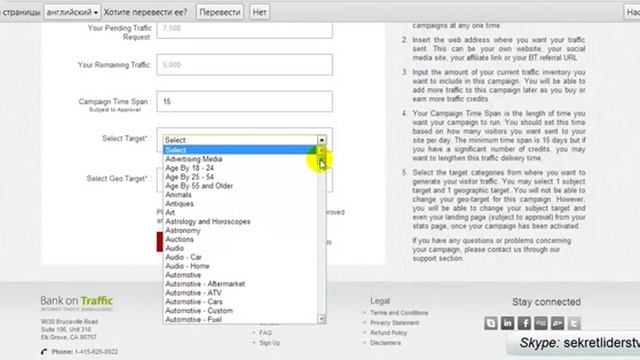The height and width of the screenshot is (360, 640).
Task: Open the Terms and Conditions link
Action: point(399,313)
